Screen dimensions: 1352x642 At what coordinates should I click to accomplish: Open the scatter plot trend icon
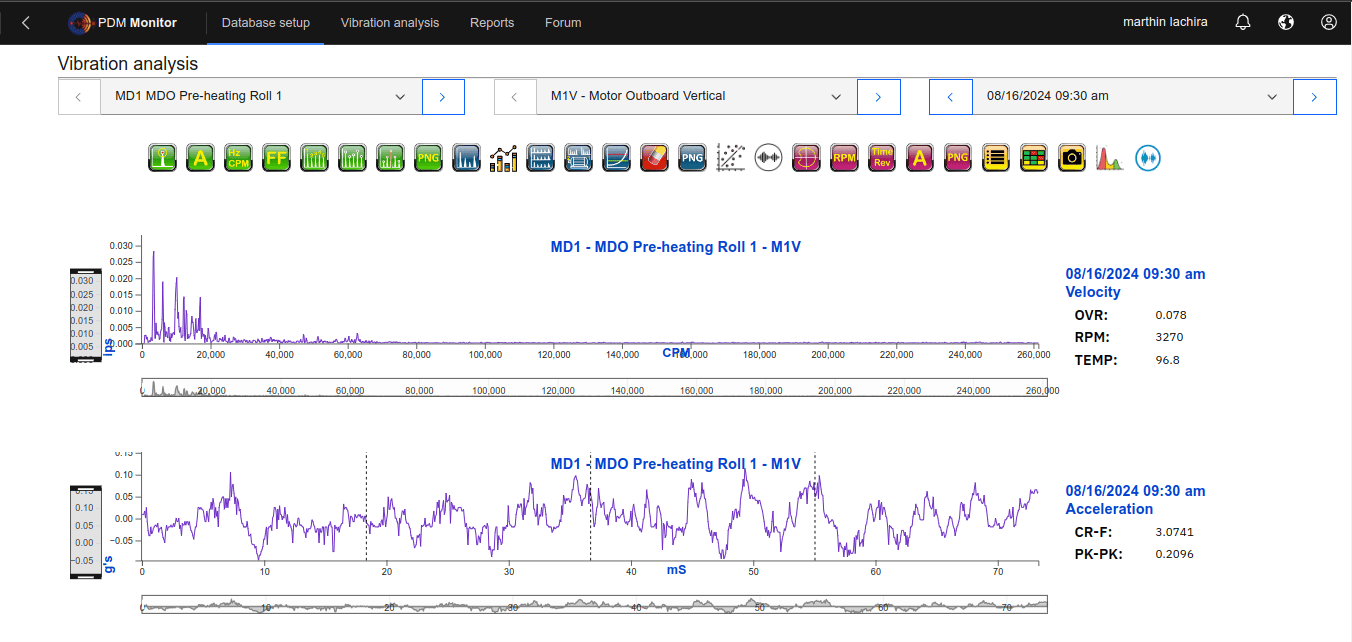click(x=731, y=158)
